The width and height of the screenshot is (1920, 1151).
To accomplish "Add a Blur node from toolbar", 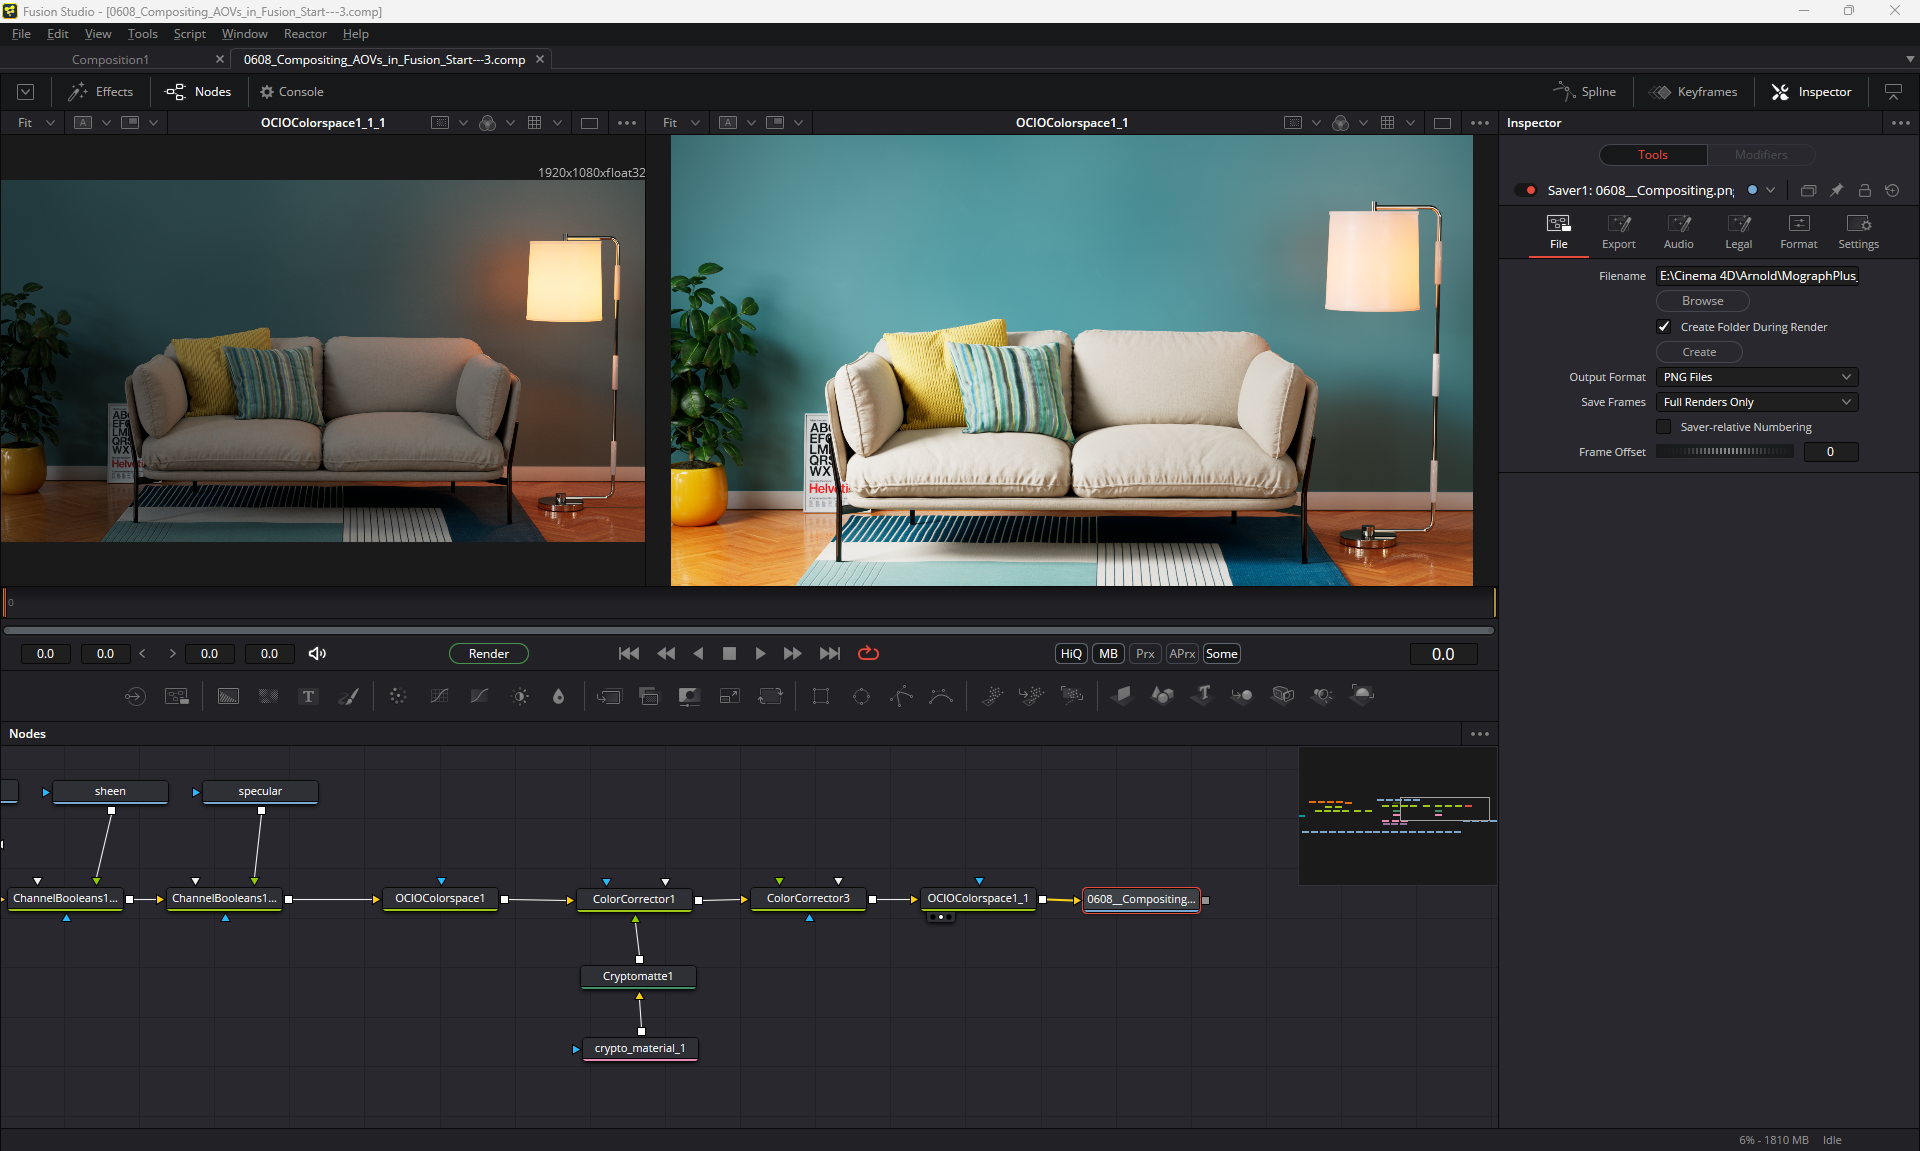I will pos(398,696).
